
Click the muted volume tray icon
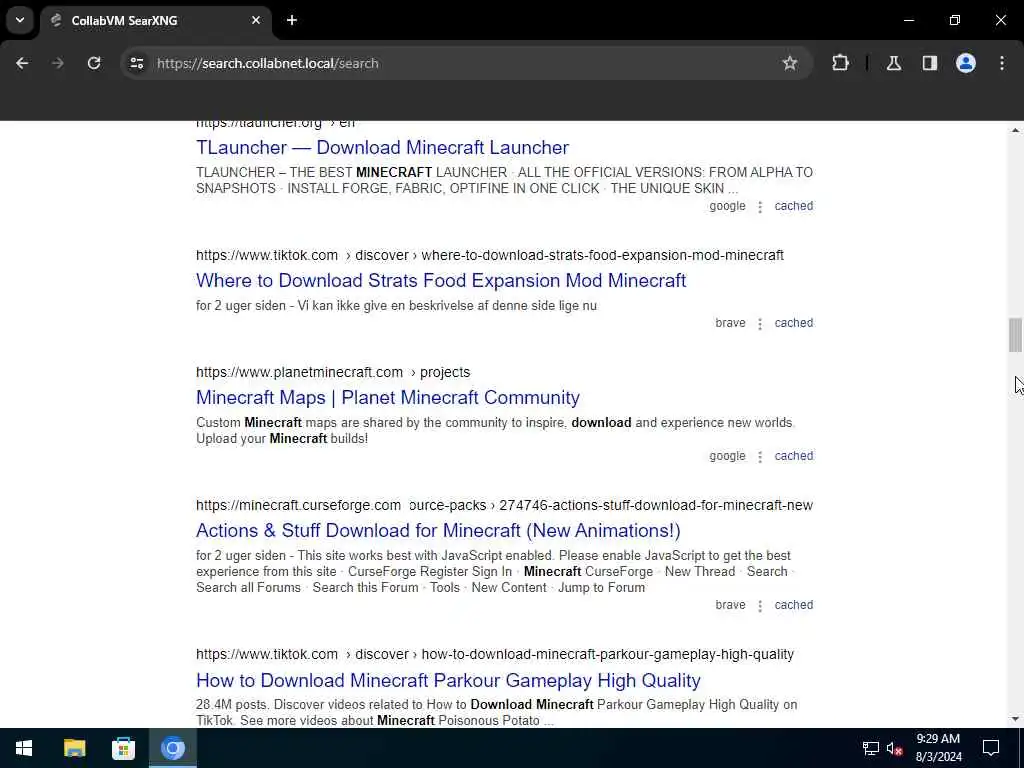pos(894,748)
